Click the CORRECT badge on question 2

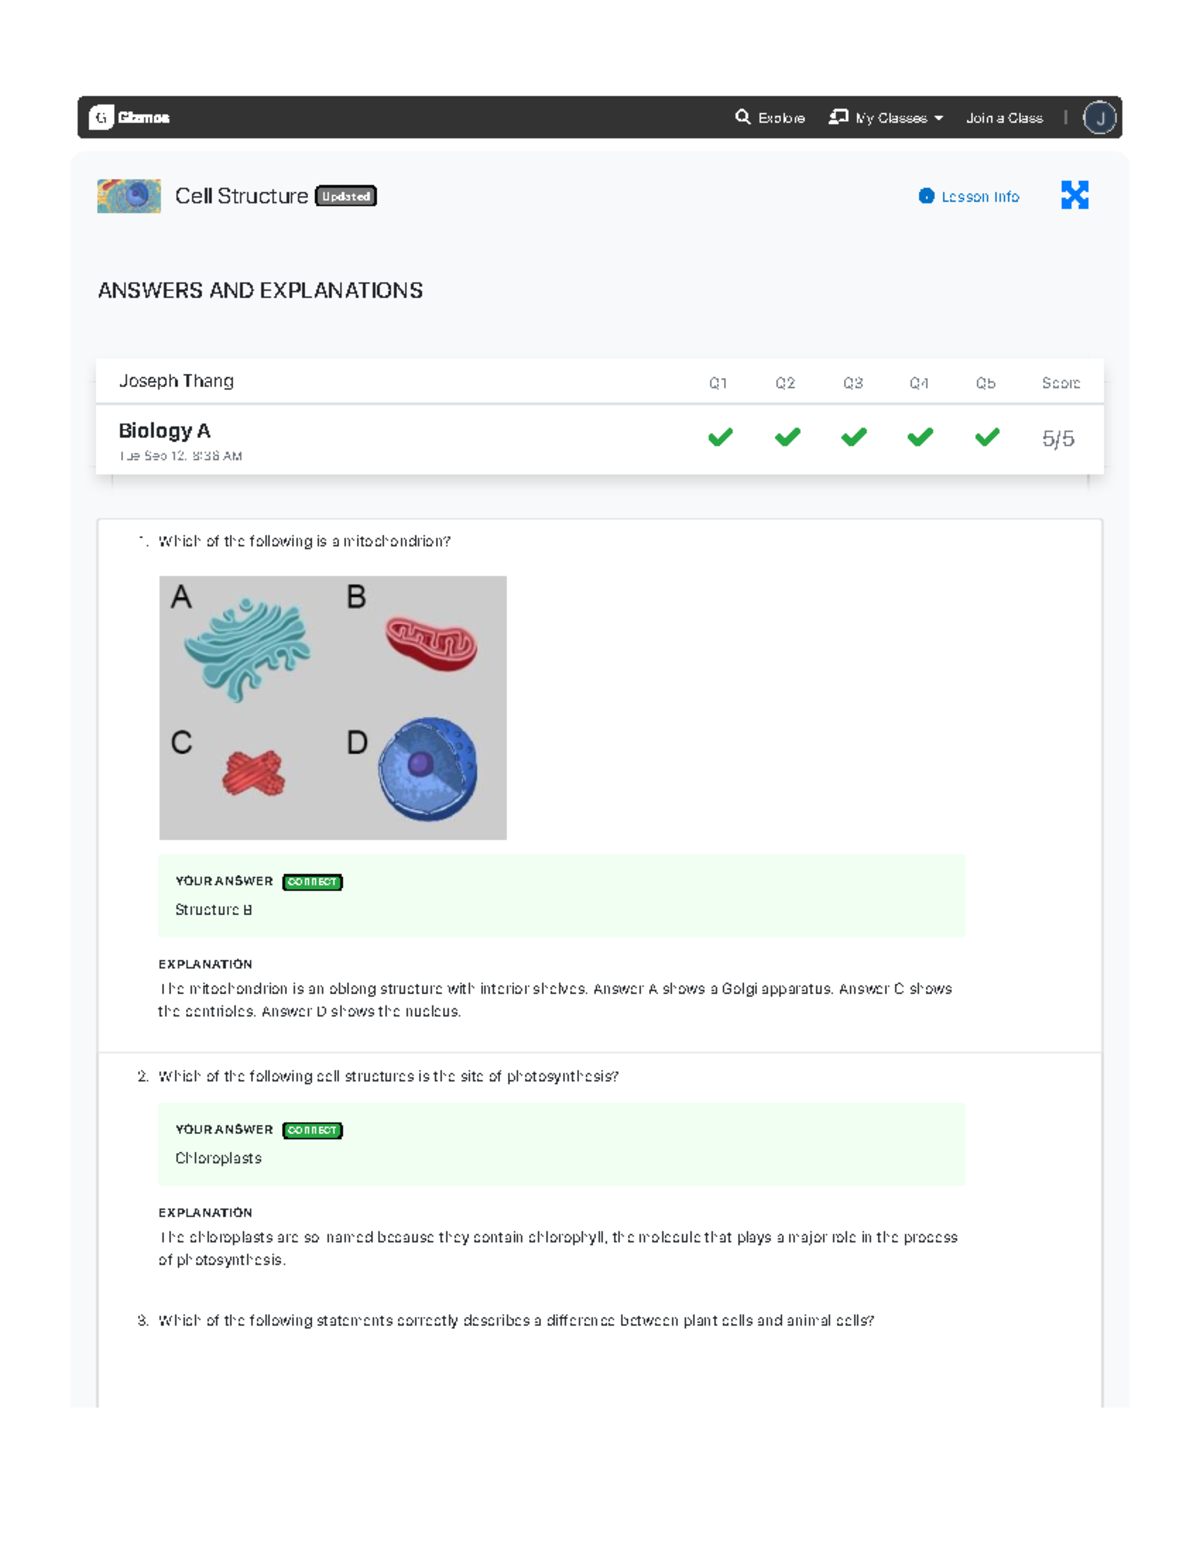[x=311, y=1130]
